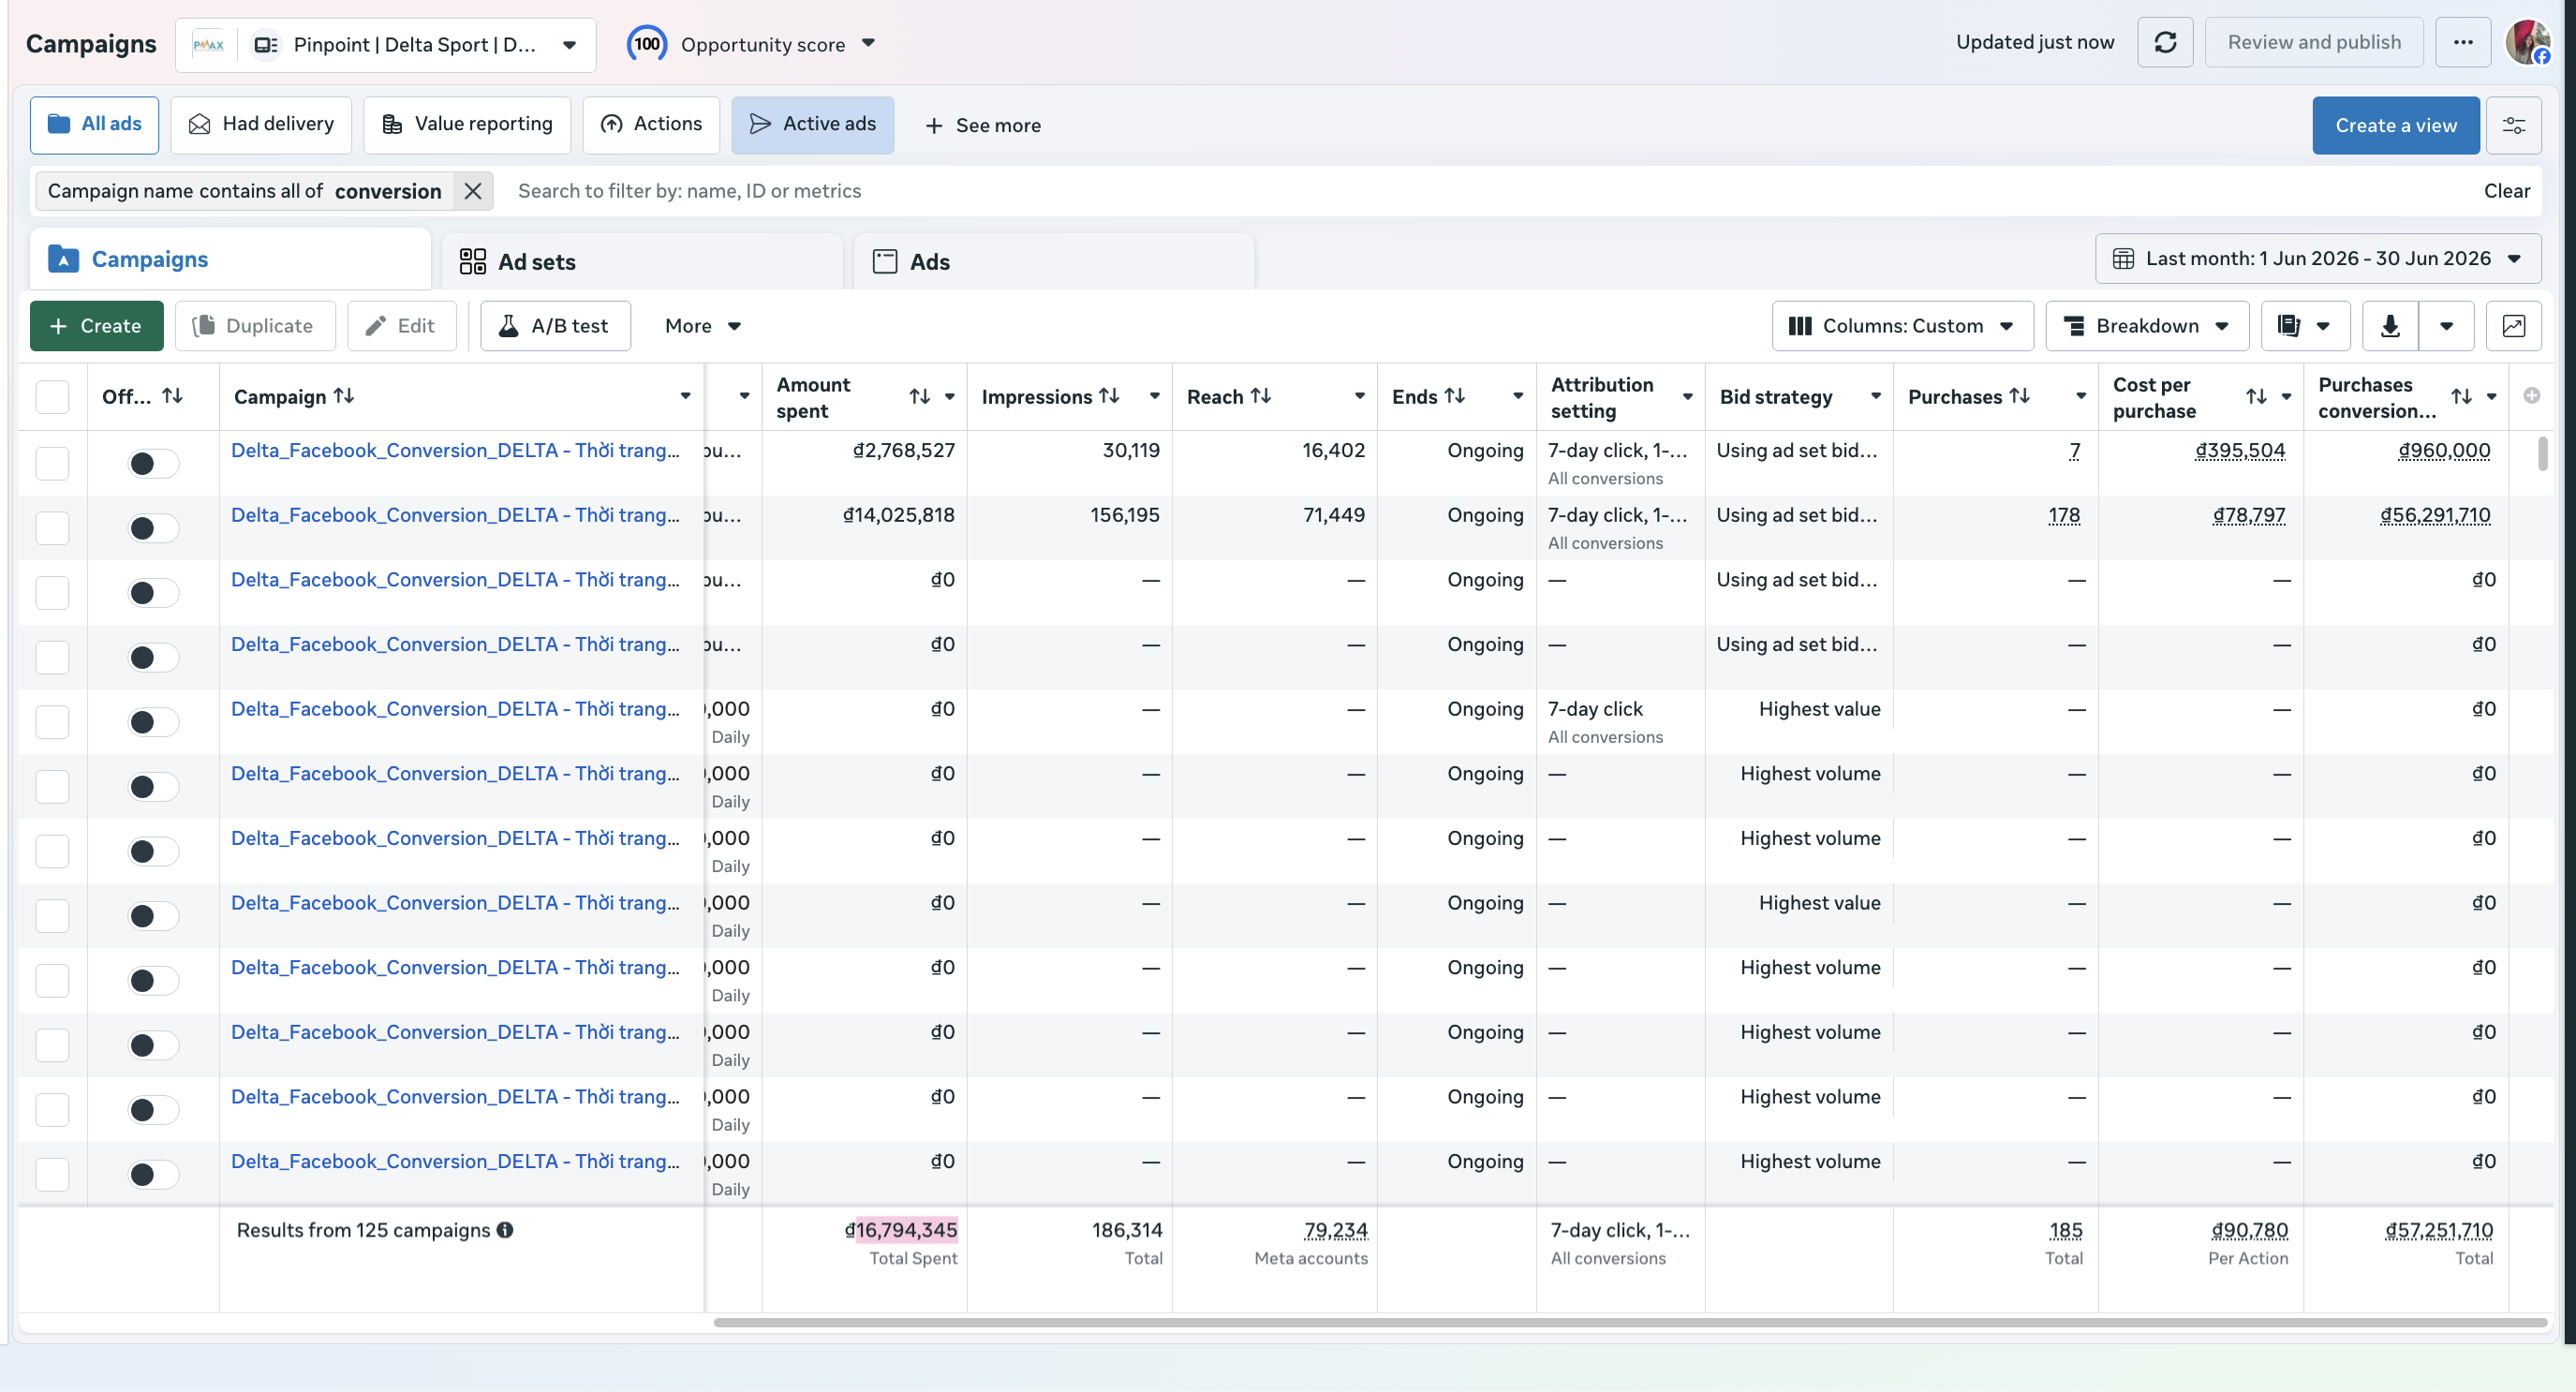Open the Breakdown dropdown

(2147, 326)
